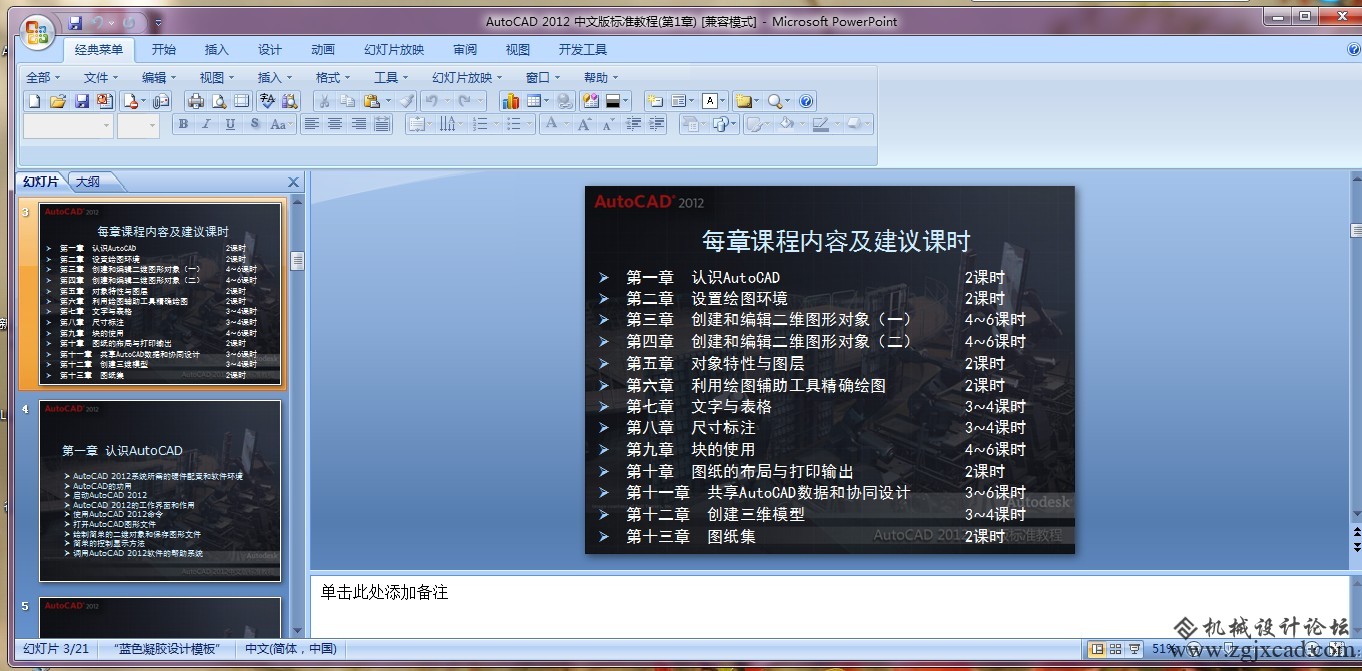Open the 文件 dropdown menu
The height and width of the screenshot is (671, 1362).
pyautogui.click(x=101, y=77)
